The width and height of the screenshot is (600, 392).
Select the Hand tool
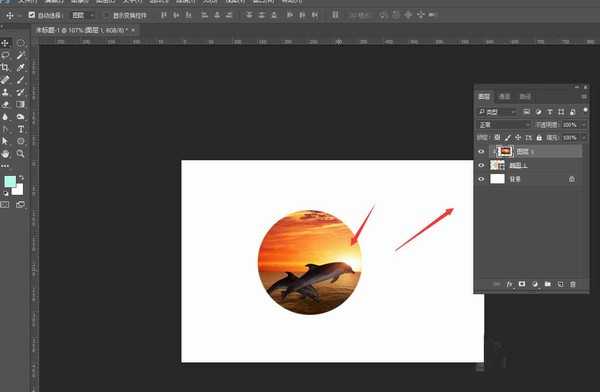[5, 154]
